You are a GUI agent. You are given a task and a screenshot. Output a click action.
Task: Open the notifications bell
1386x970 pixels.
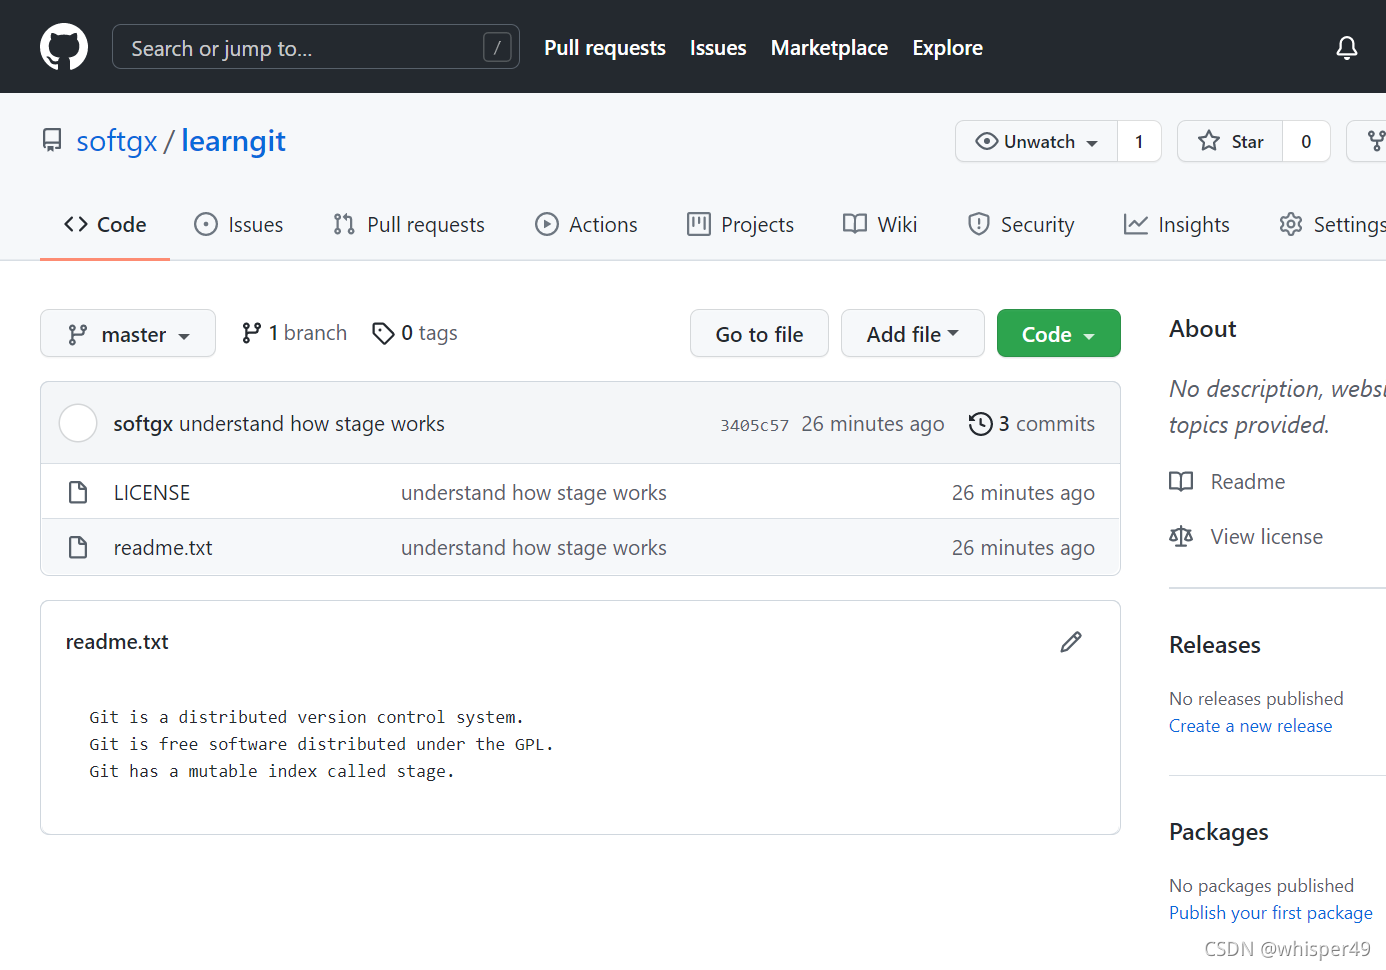(x=1347, y=47)
